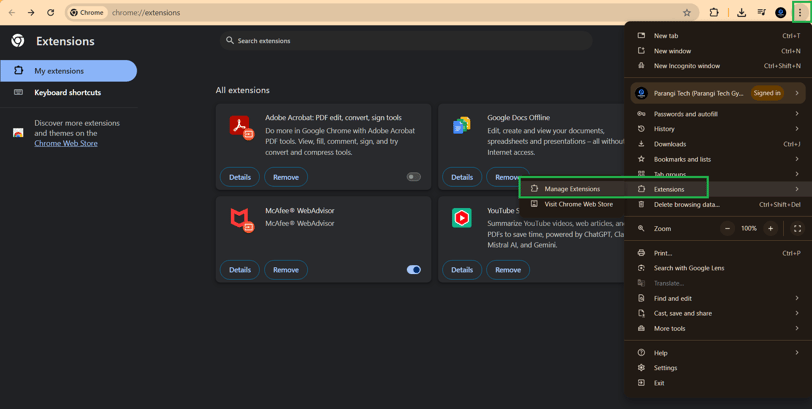Click the profile avatar in the toolbar
Screen dimensions: 812x409
click(780, 12)
